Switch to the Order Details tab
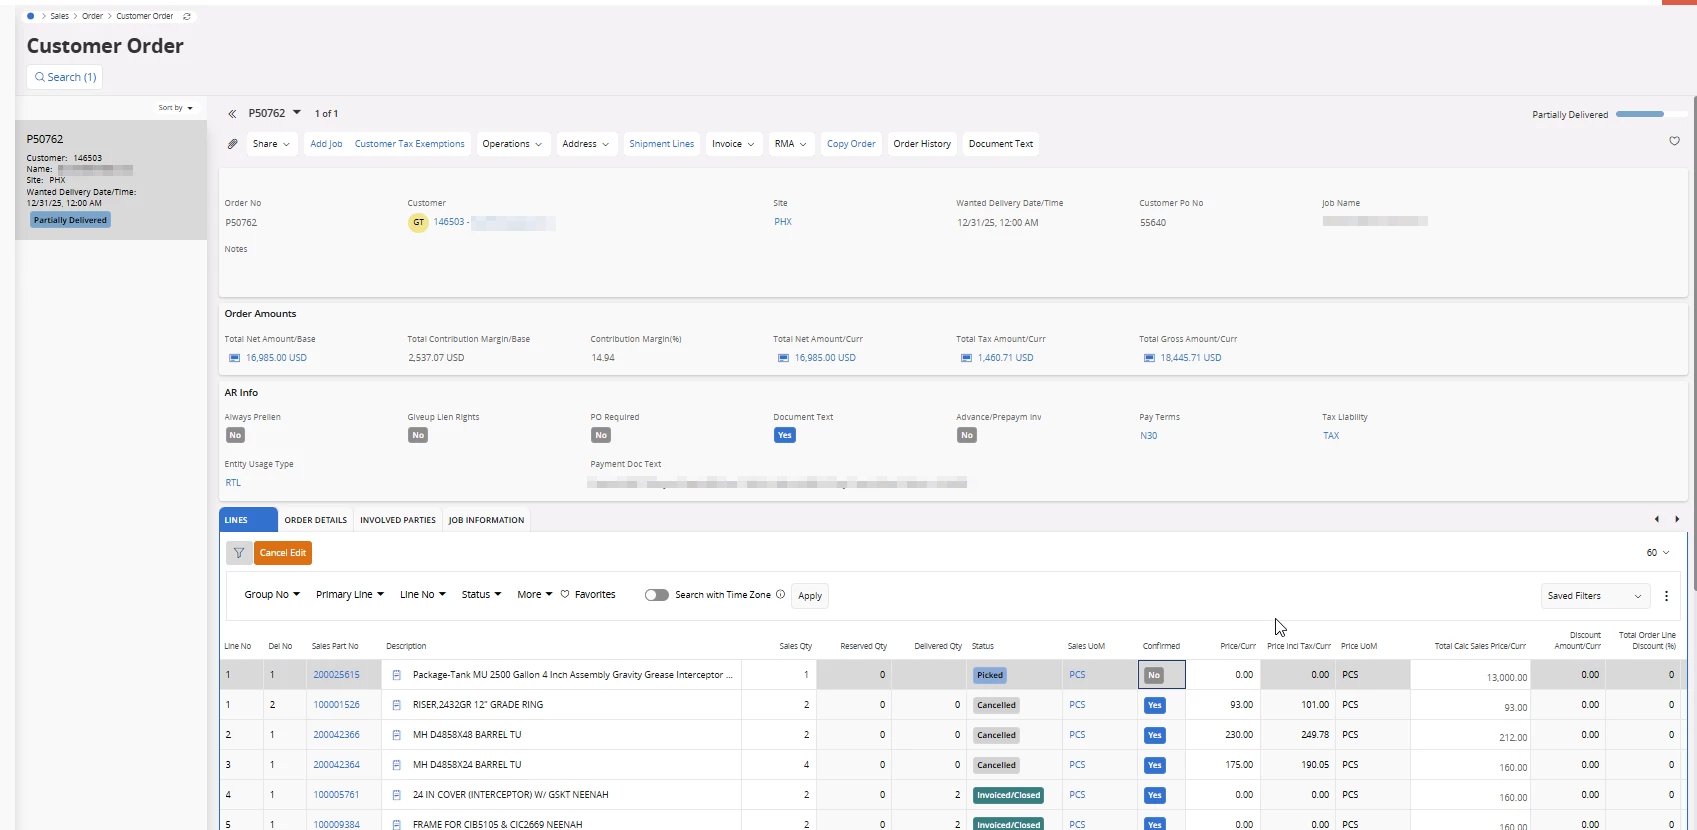1697x830 pixels. click(x=315, y=520)
